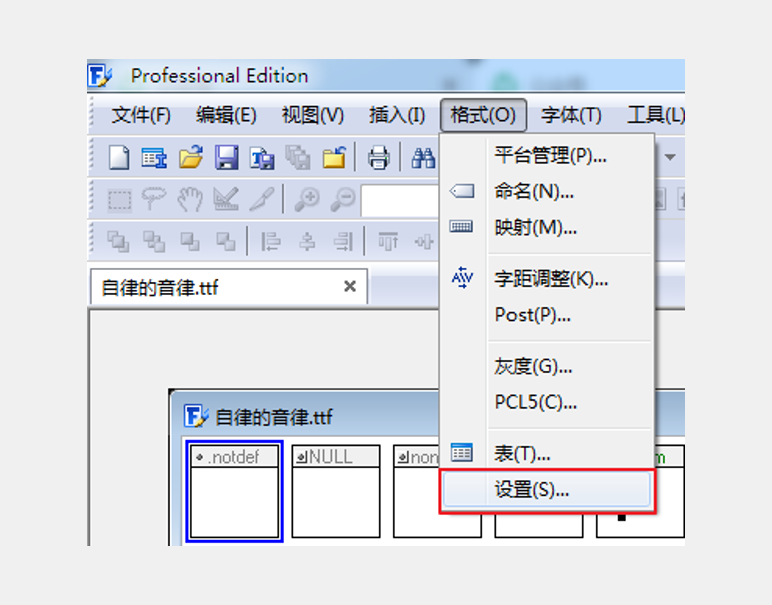
Task: Click the third combine contours icon
Action: pos(190,241)
